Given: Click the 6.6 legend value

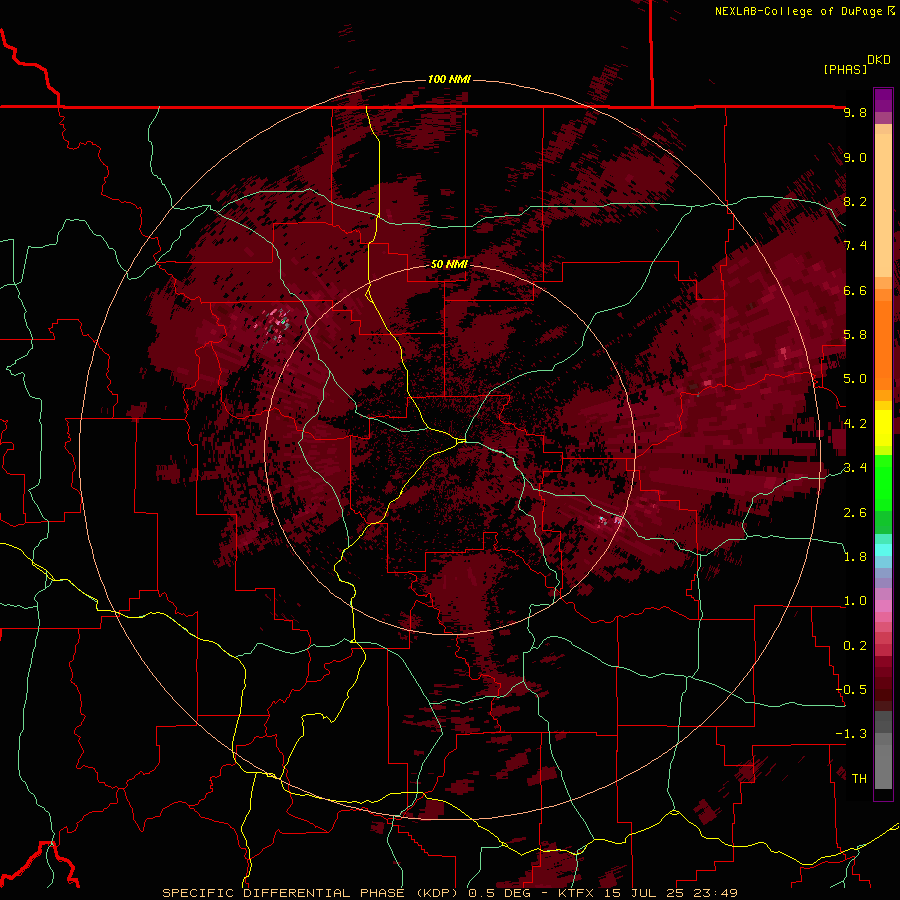Looking at the screenshot, I should click(x=855, y=291).
